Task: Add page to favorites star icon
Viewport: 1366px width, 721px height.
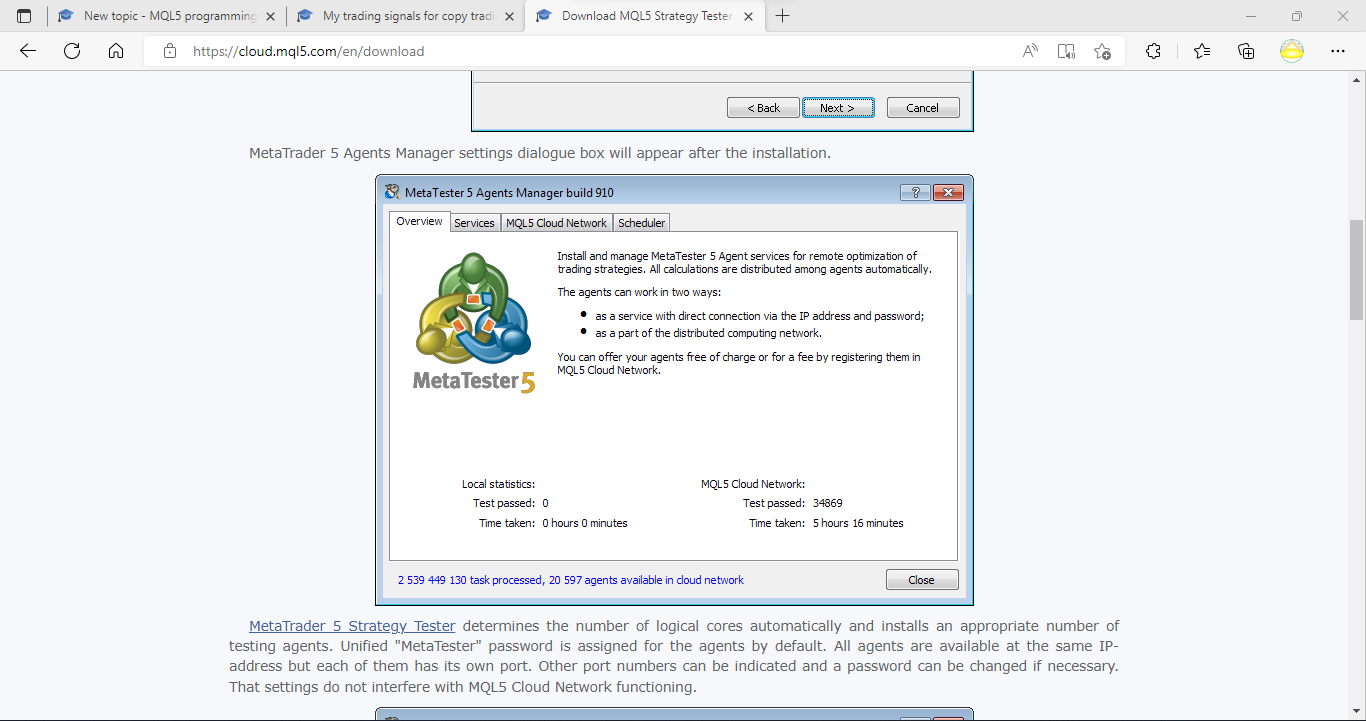Action: coord(1102,51)
